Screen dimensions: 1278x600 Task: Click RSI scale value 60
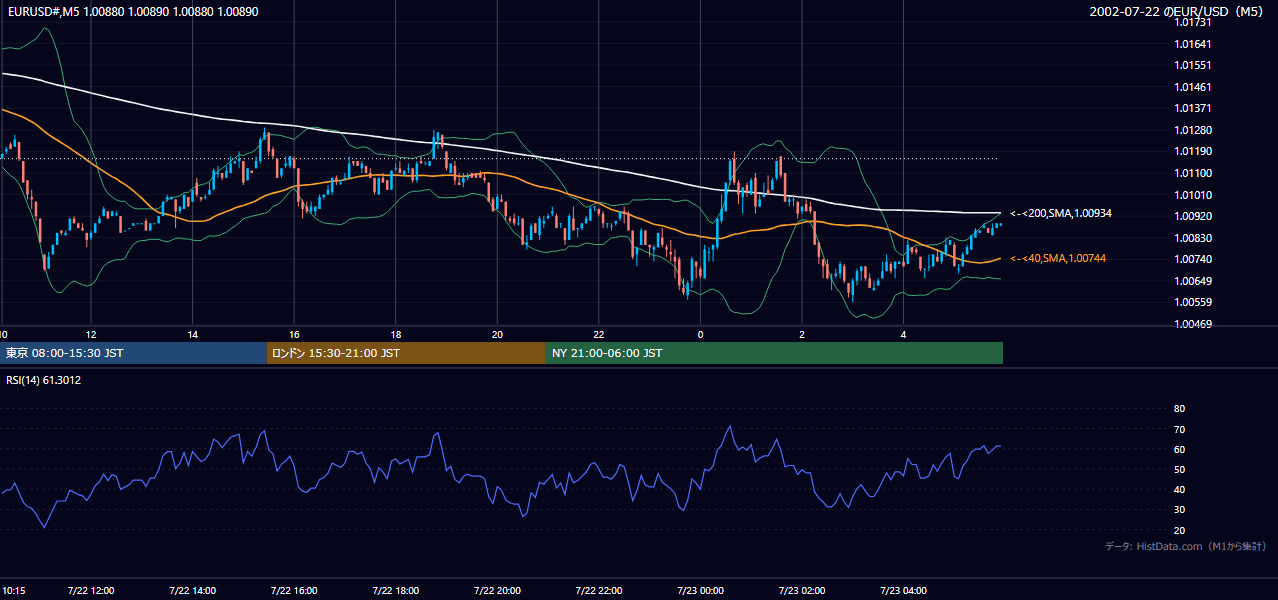click(x=1179, y=449)
